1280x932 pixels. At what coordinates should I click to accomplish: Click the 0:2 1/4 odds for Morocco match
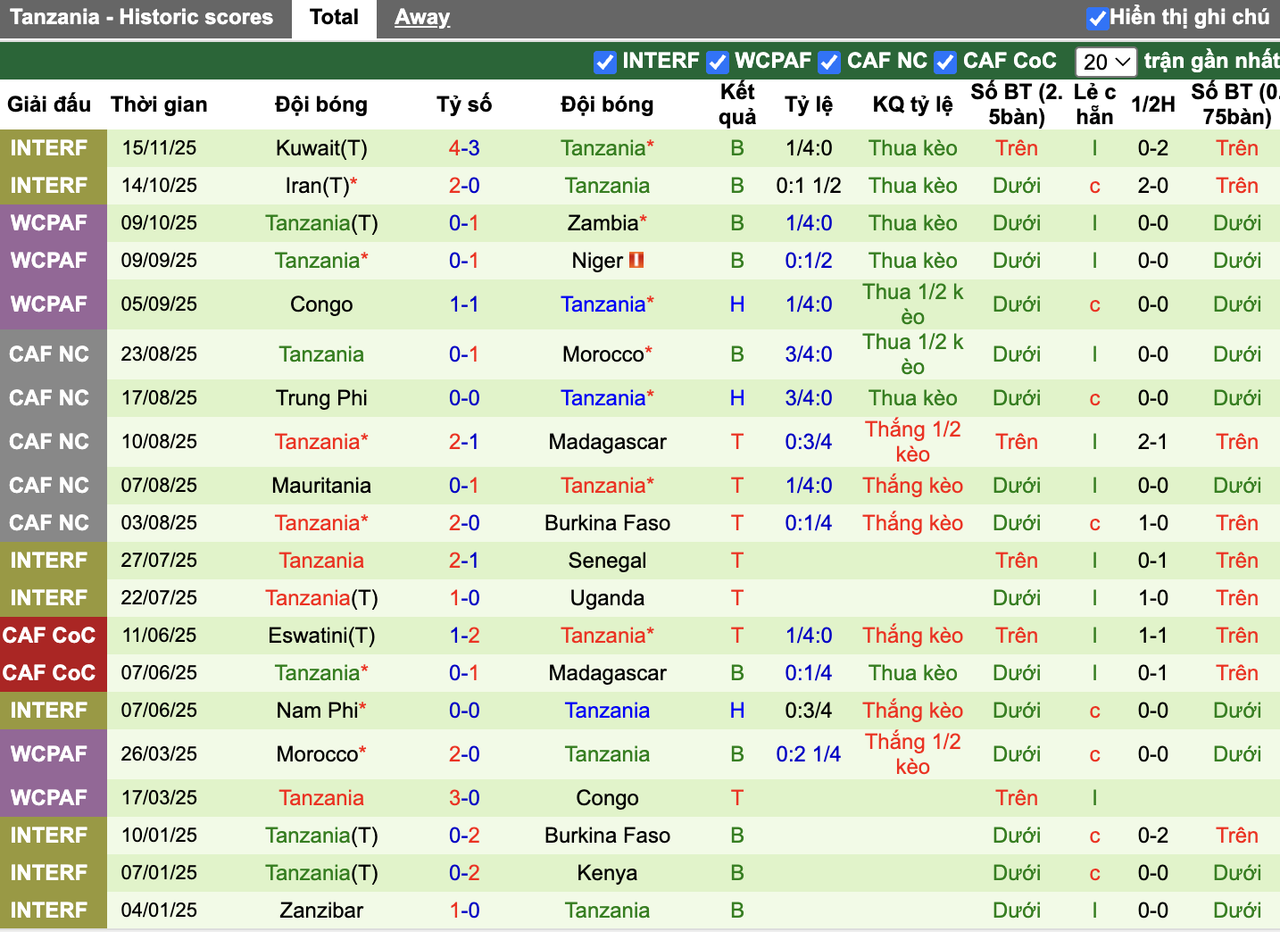(x=808, y=754)
